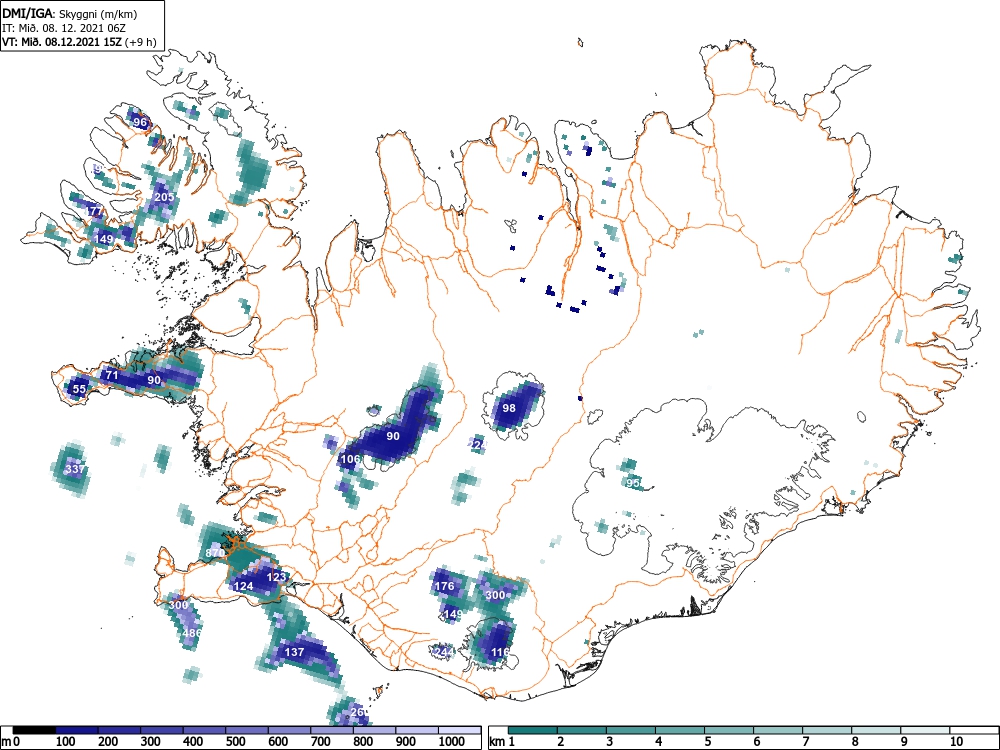This screenshot has height=750, width=1000.
Task: Click the black 0–100 m legend swatch
Action: click(34, 730)
